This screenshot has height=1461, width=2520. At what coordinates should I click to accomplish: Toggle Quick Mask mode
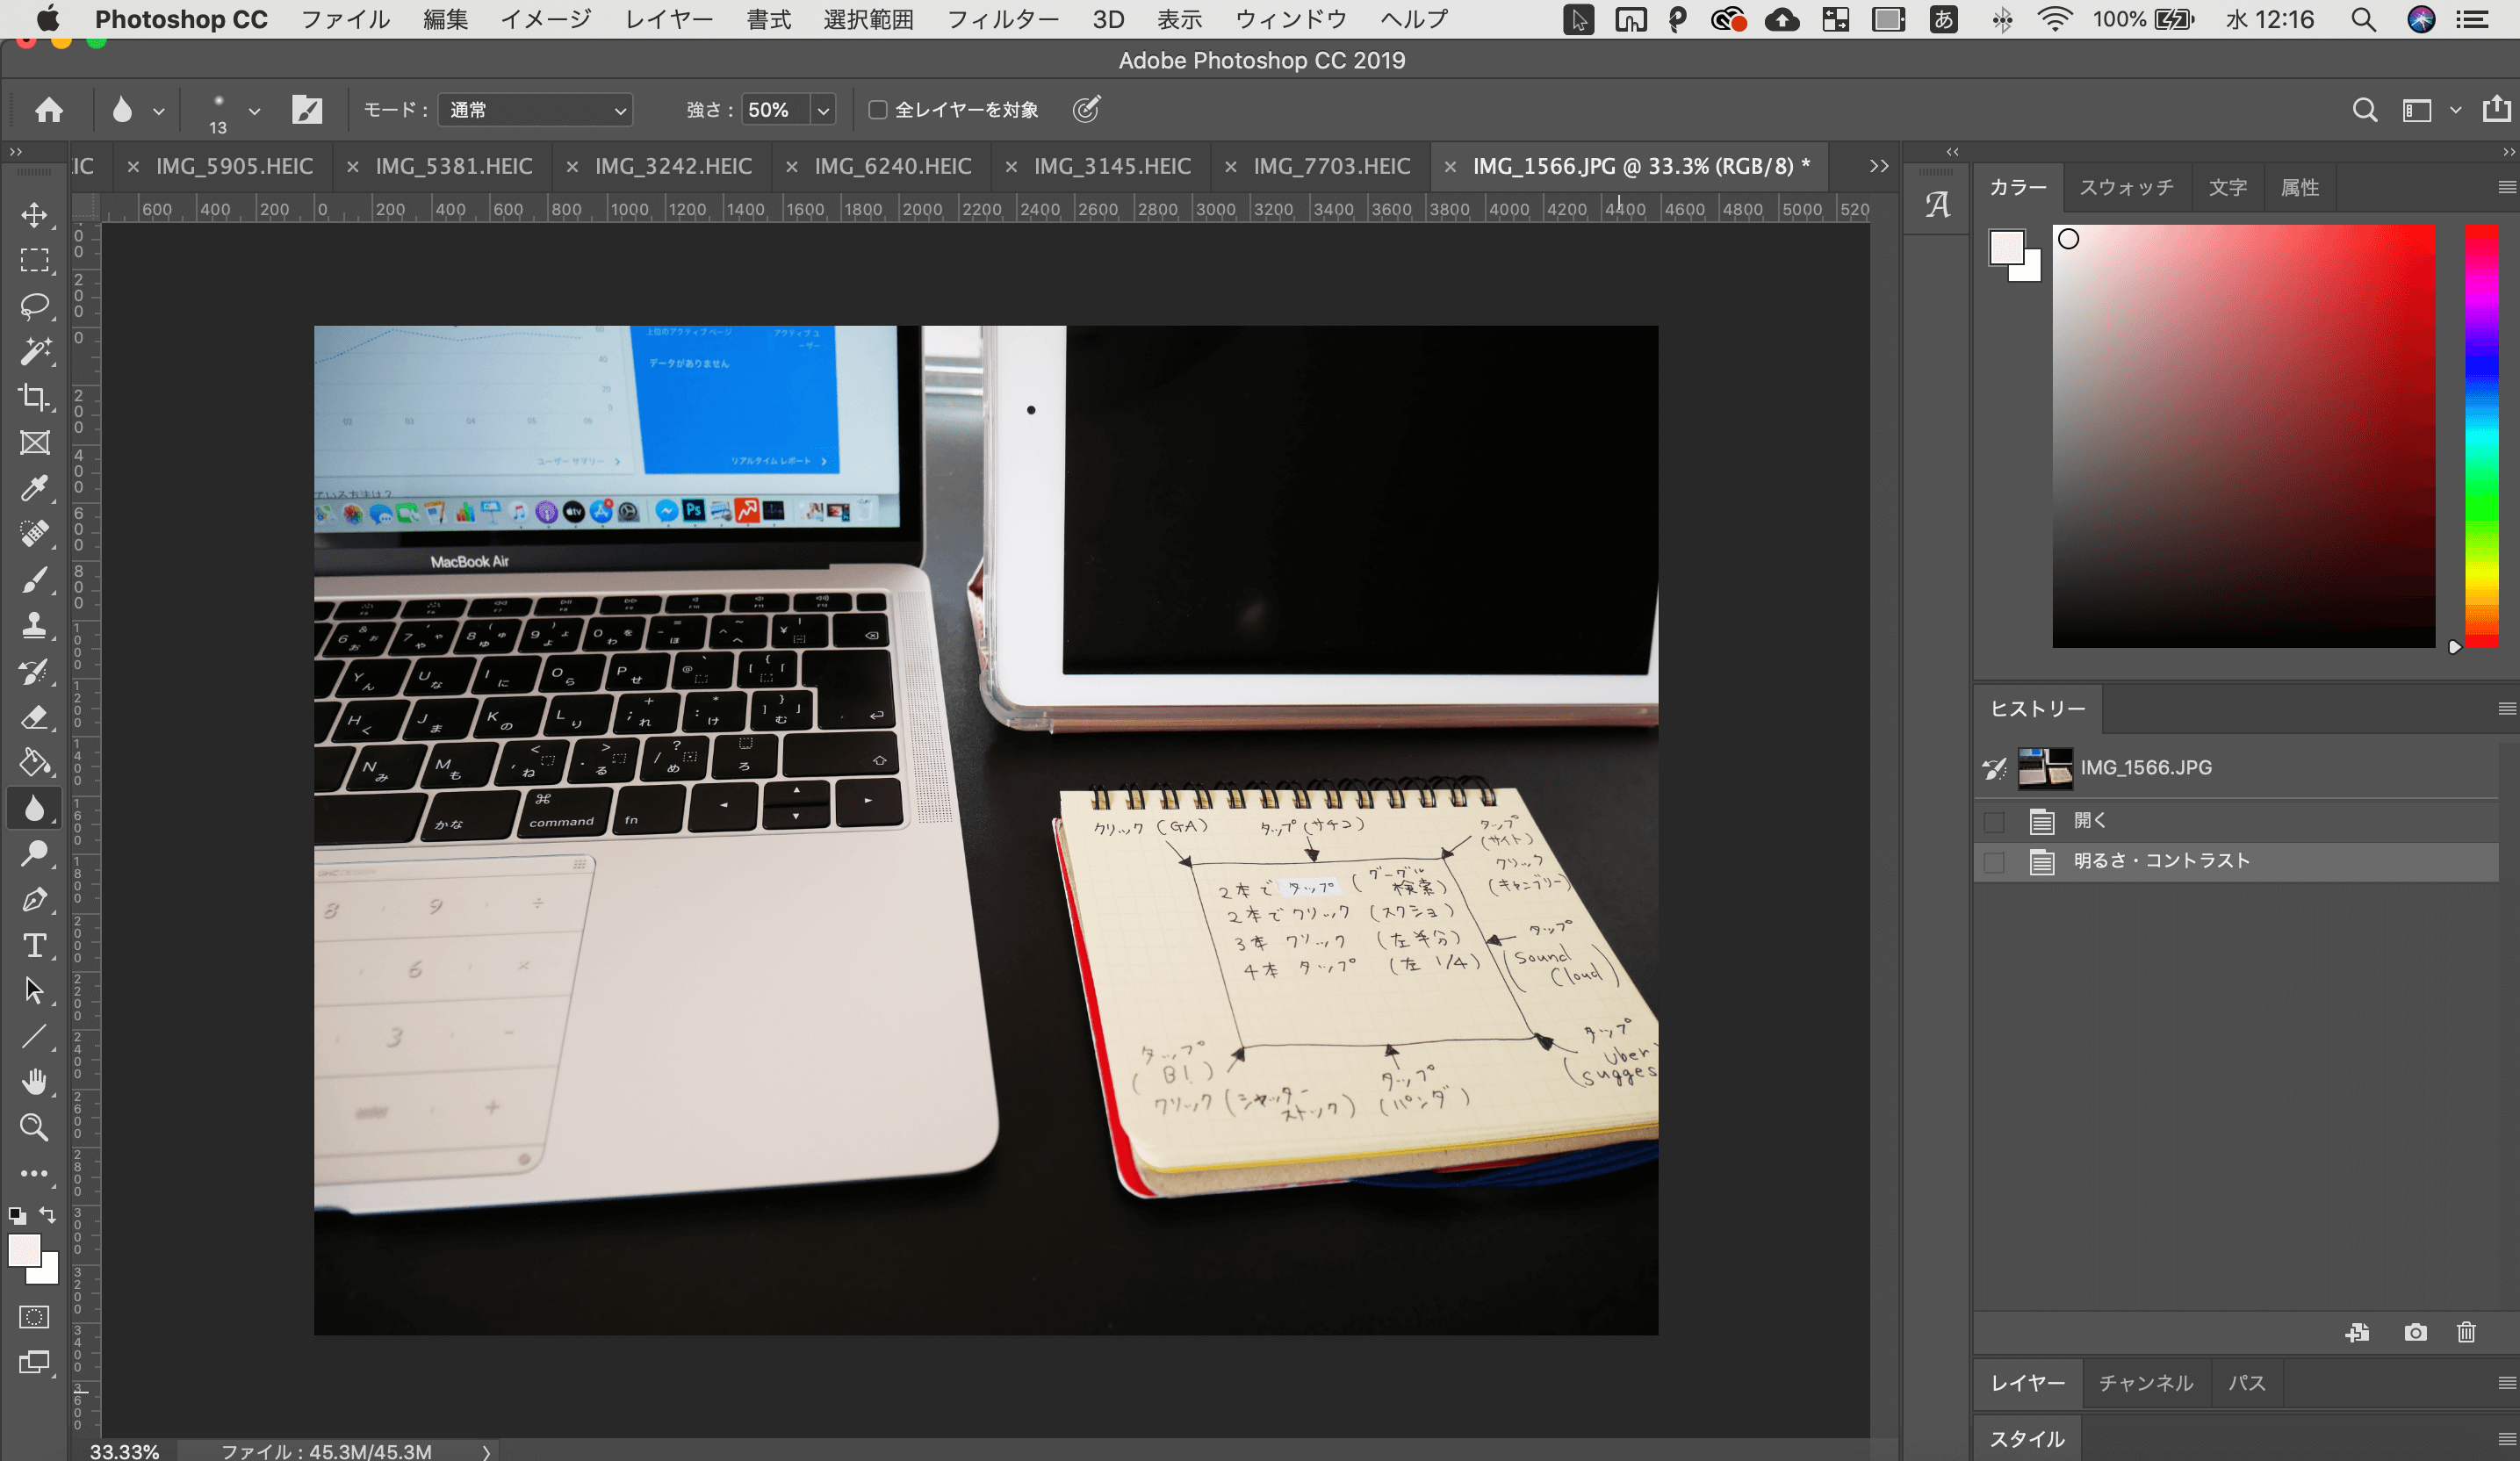click(x=35, y=1317)
